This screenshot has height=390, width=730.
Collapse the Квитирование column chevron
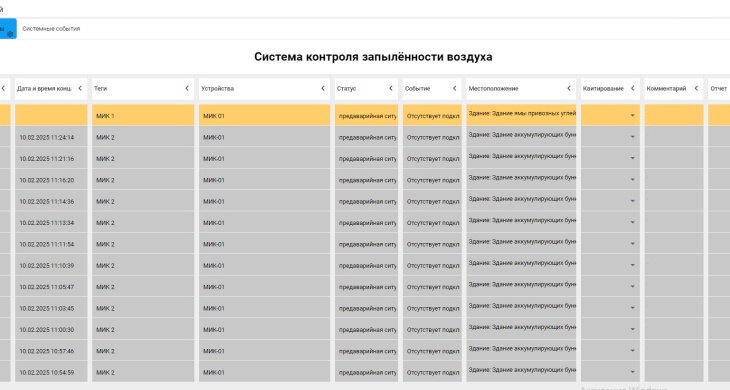[633, 88]
